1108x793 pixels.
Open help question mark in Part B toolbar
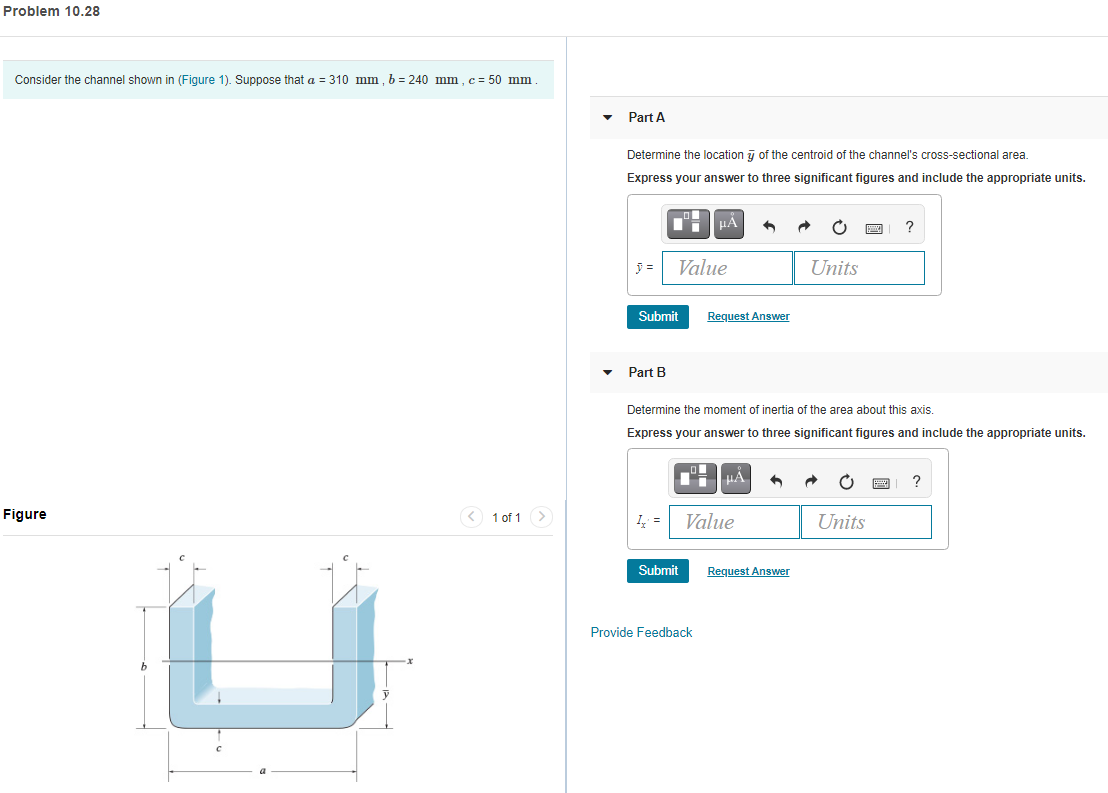[x=917, y=481]
